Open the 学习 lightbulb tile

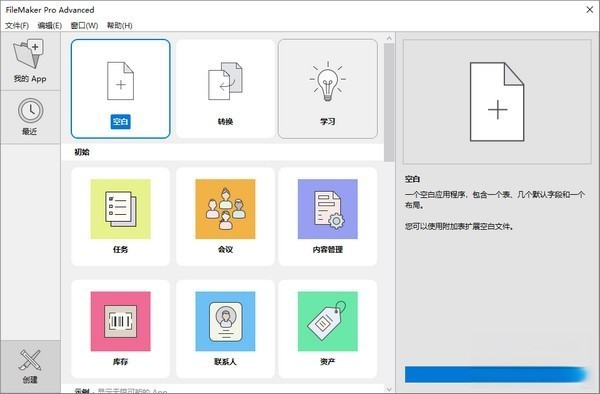pos(328,89)
